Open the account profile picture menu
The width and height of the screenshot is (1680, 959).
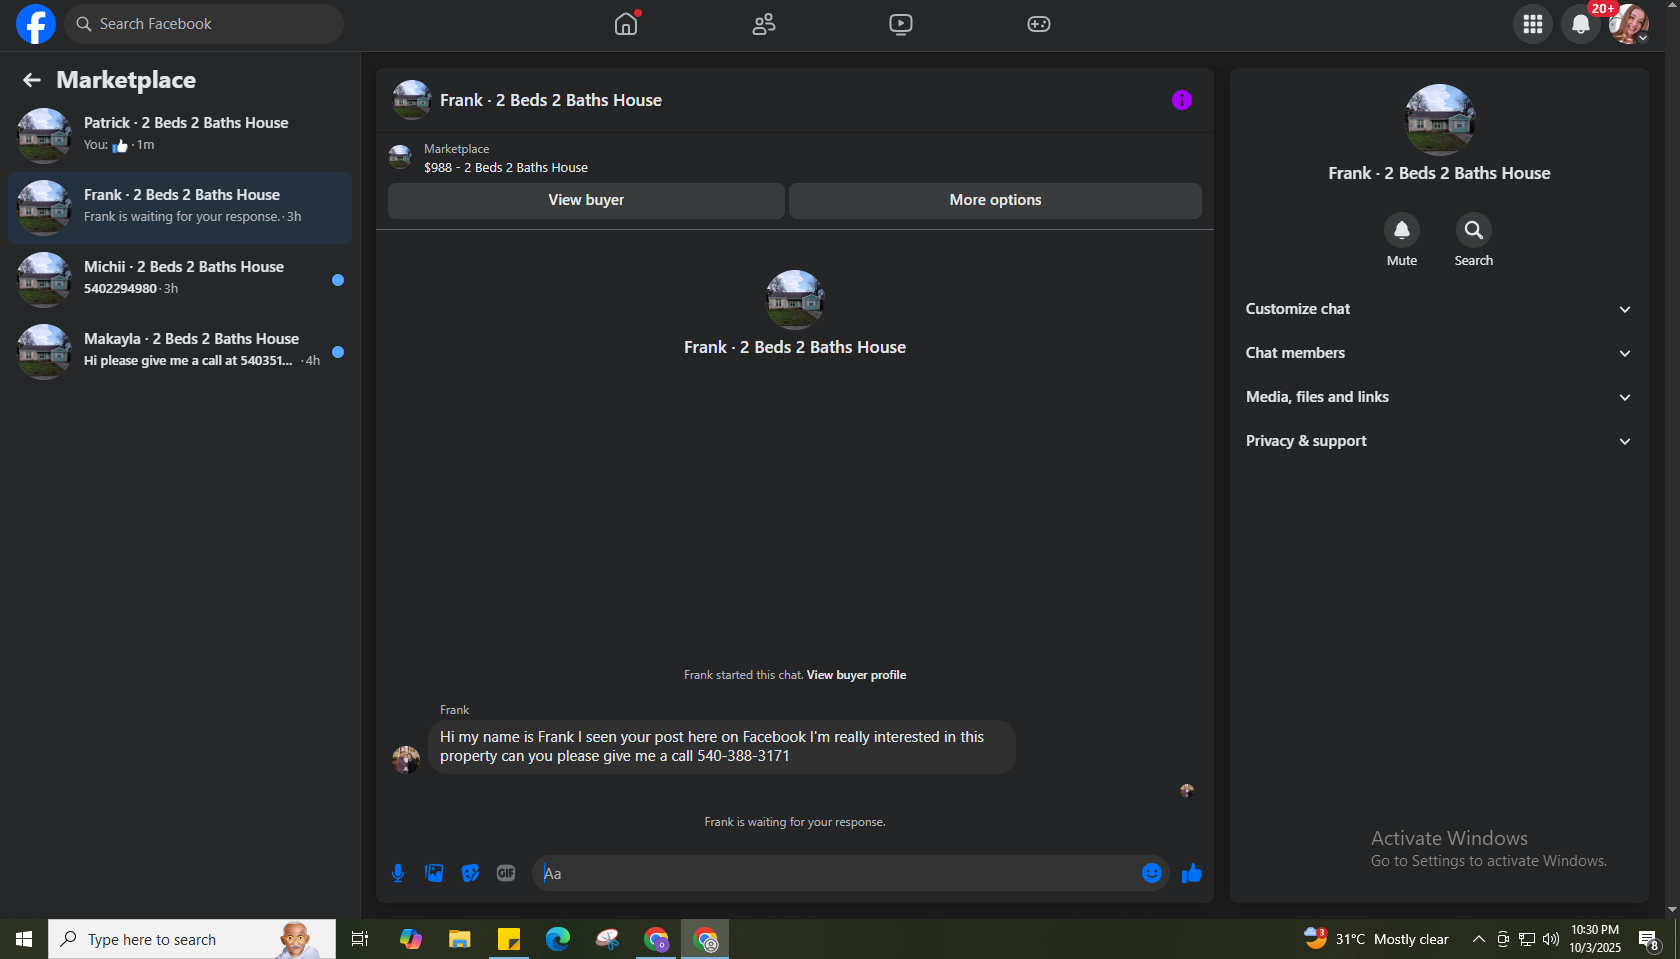tap(1629, 24)
